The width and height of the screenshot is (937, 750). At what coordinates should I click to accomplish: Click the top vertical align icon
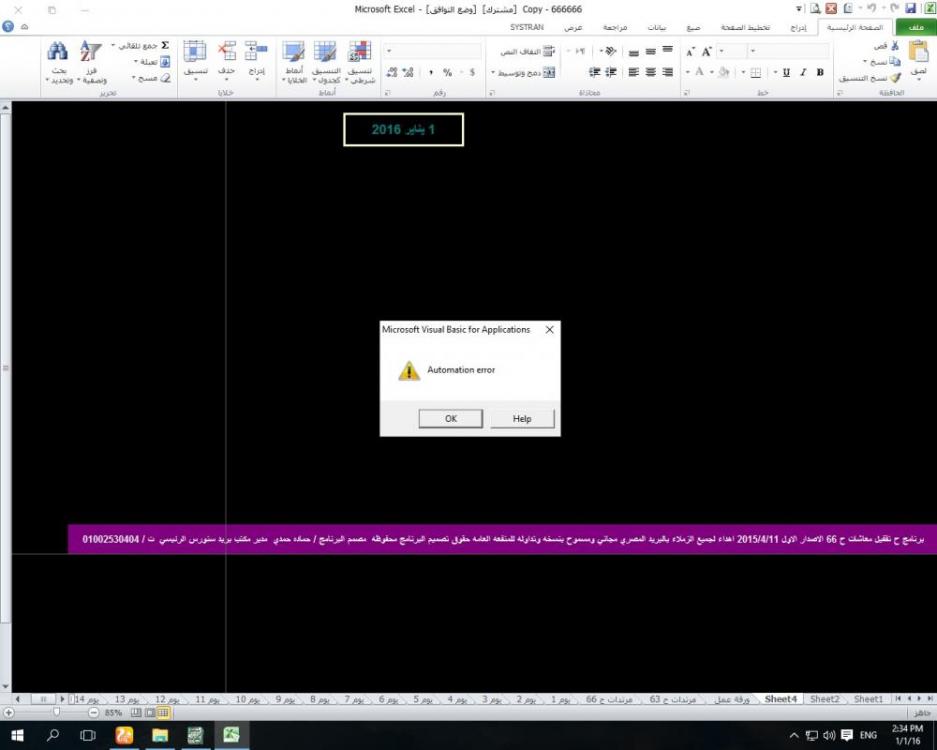tap(667, 51)
